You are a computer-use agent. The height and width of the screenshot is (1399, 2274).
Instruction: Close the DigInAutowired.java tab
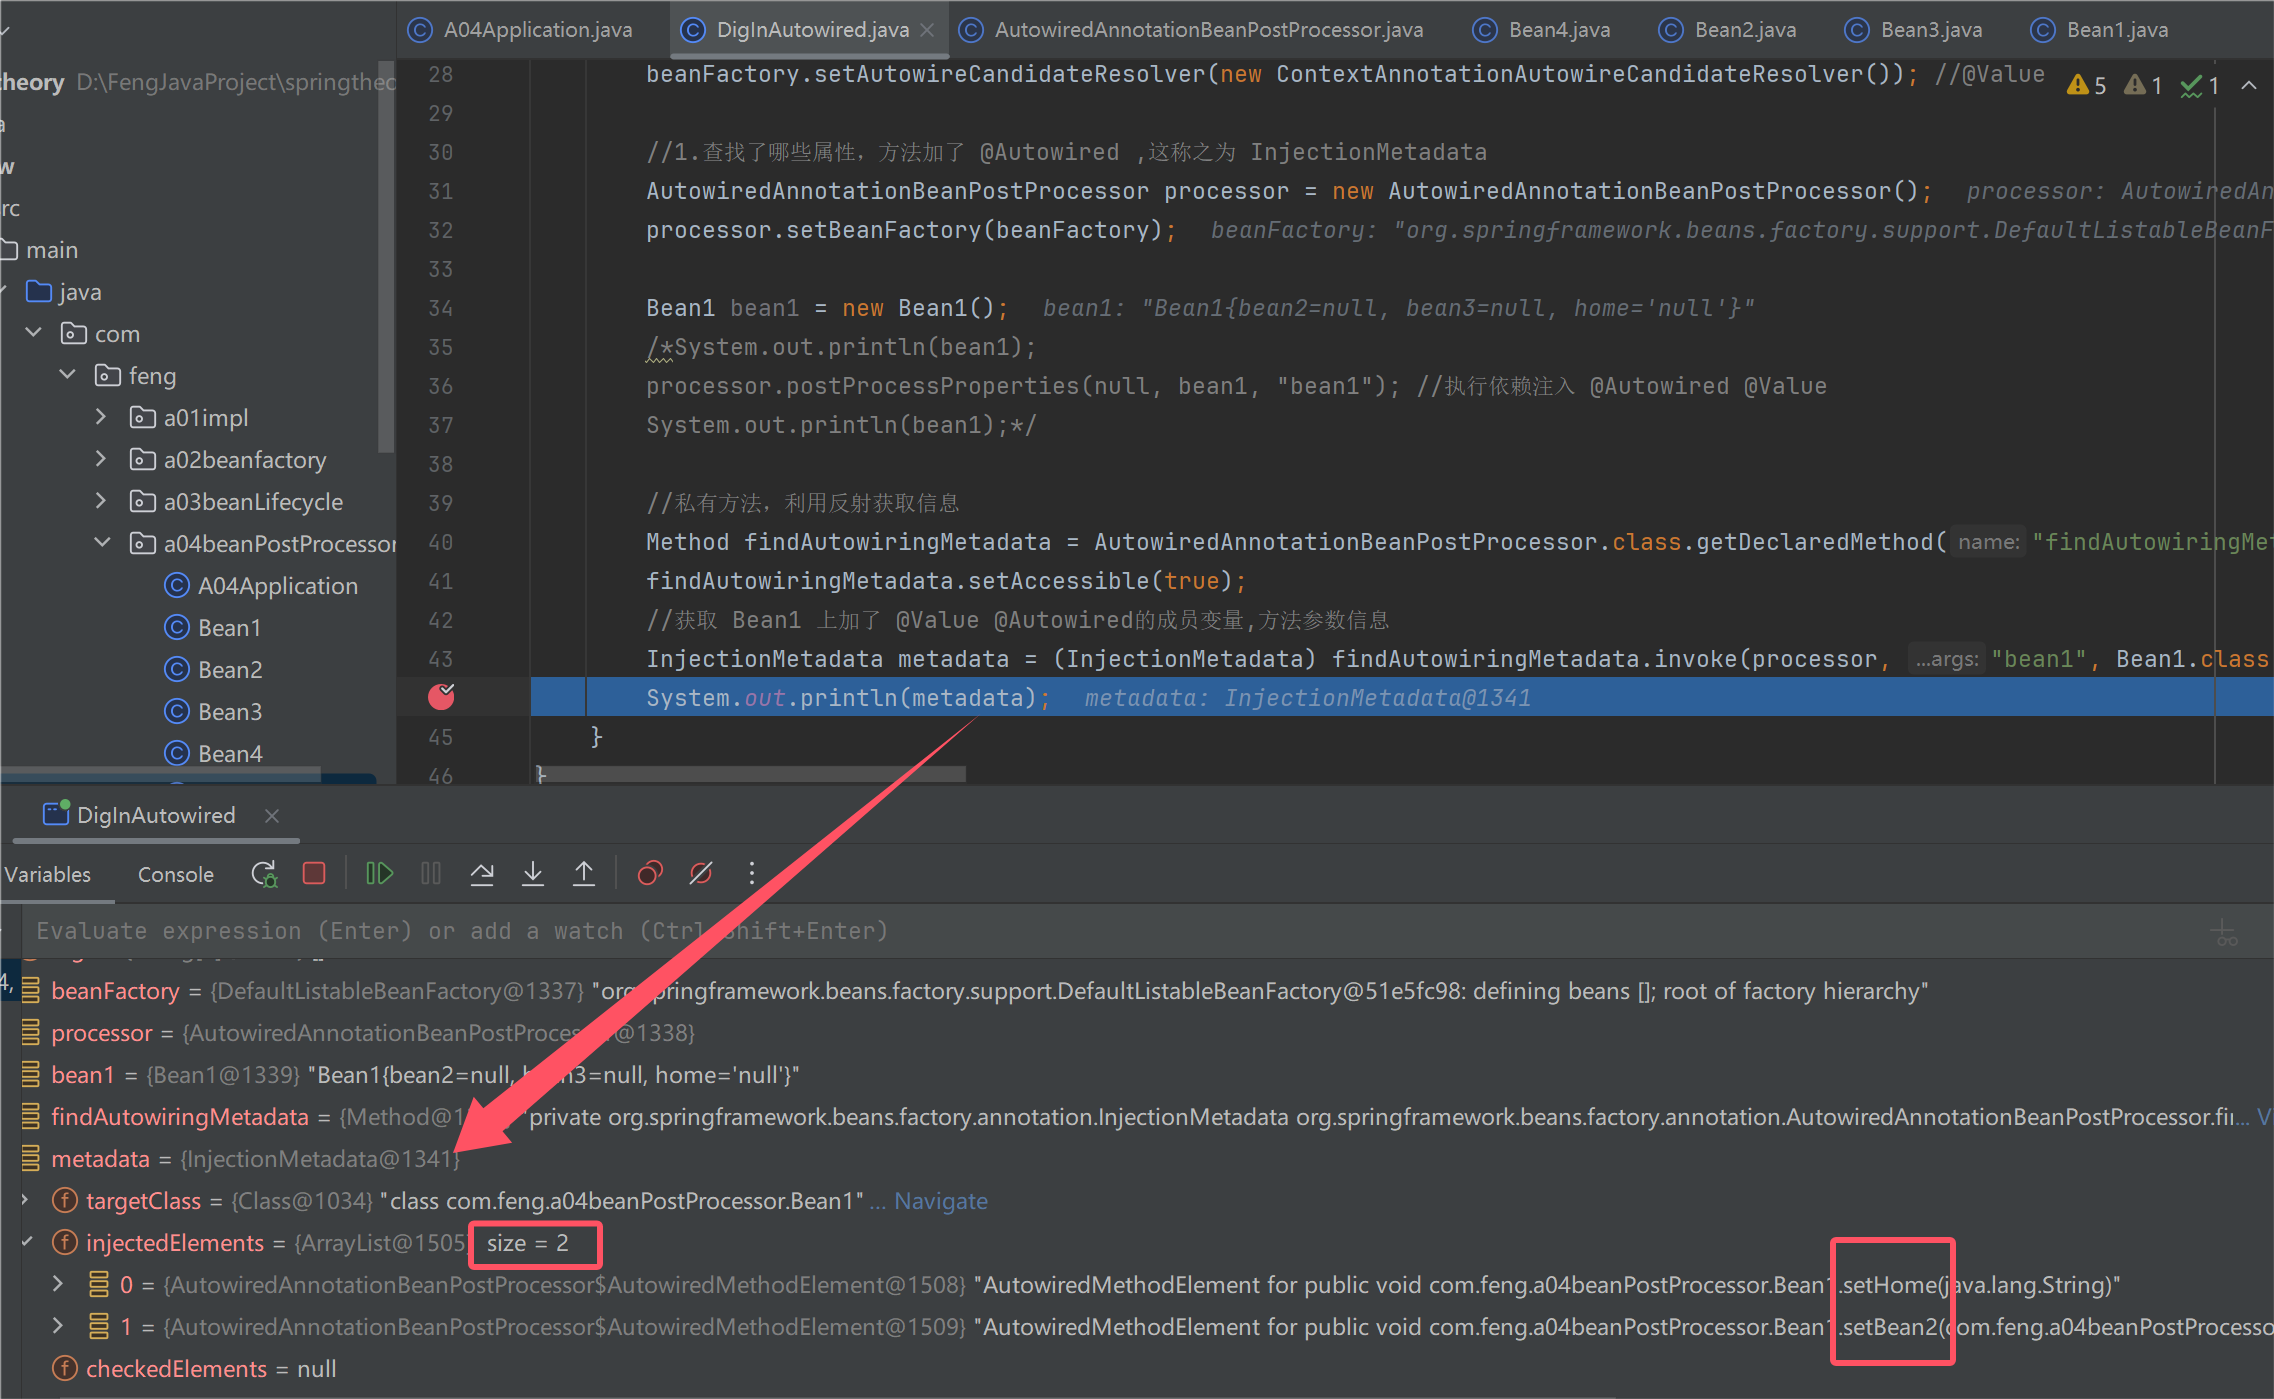[x=927, y=30]
